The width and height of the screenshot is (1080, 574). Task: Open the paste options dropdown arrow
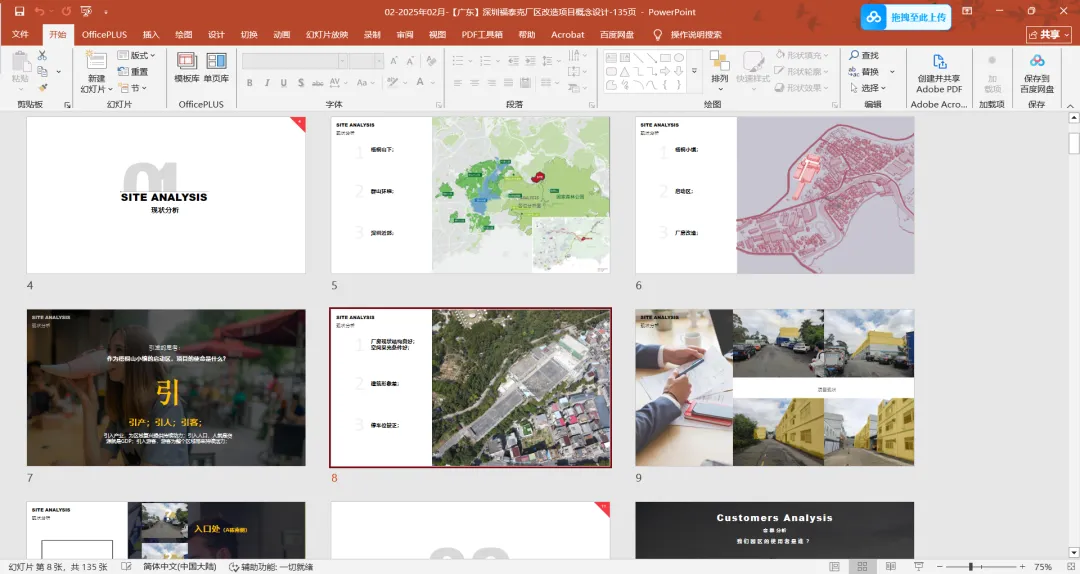20,89
